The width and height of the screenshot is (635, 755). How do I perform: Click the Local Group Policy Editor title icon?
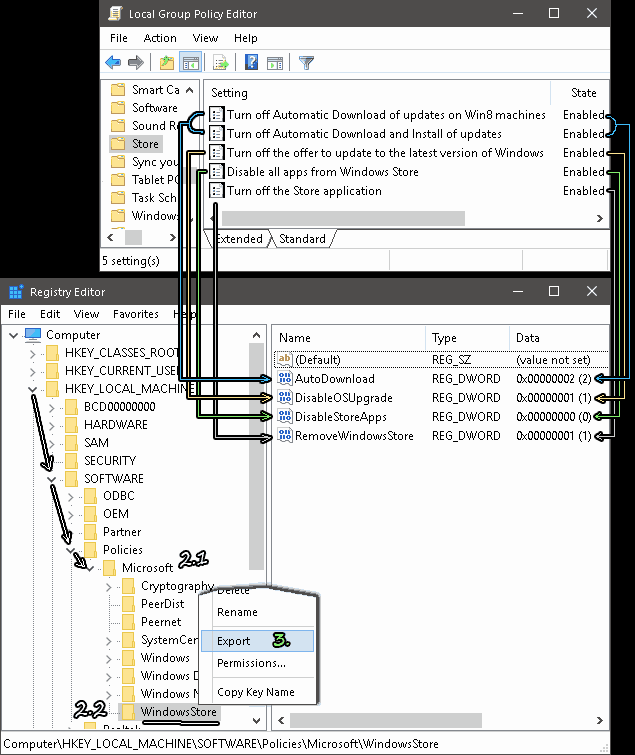point(115,13)
